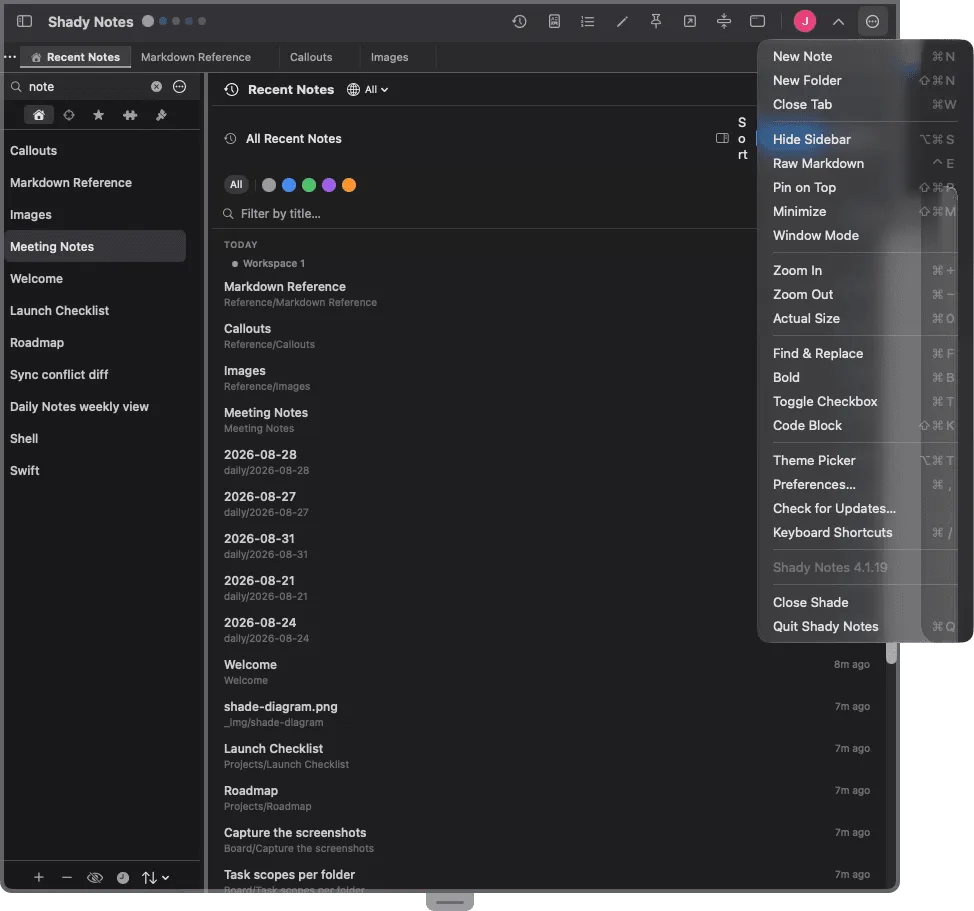Open the All workspaces globe dropdown
The image size is (974, 911).
point(368,89)
